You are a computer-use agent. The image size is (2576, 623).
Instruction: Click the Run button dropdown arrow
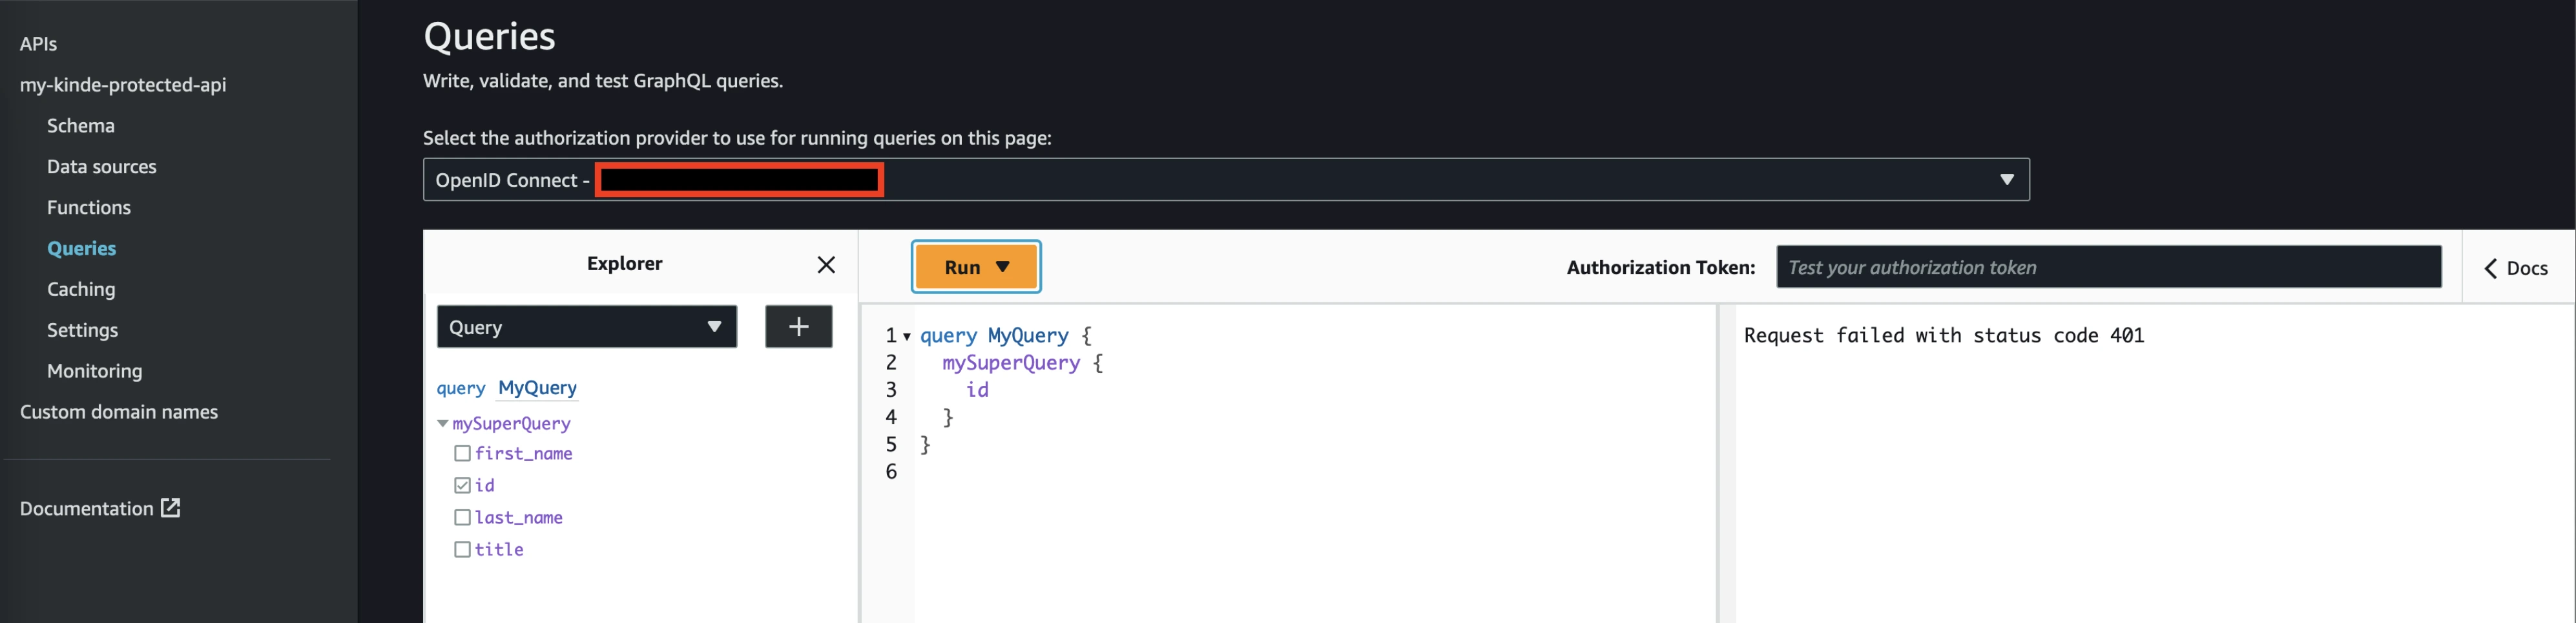coord(1003,267)
